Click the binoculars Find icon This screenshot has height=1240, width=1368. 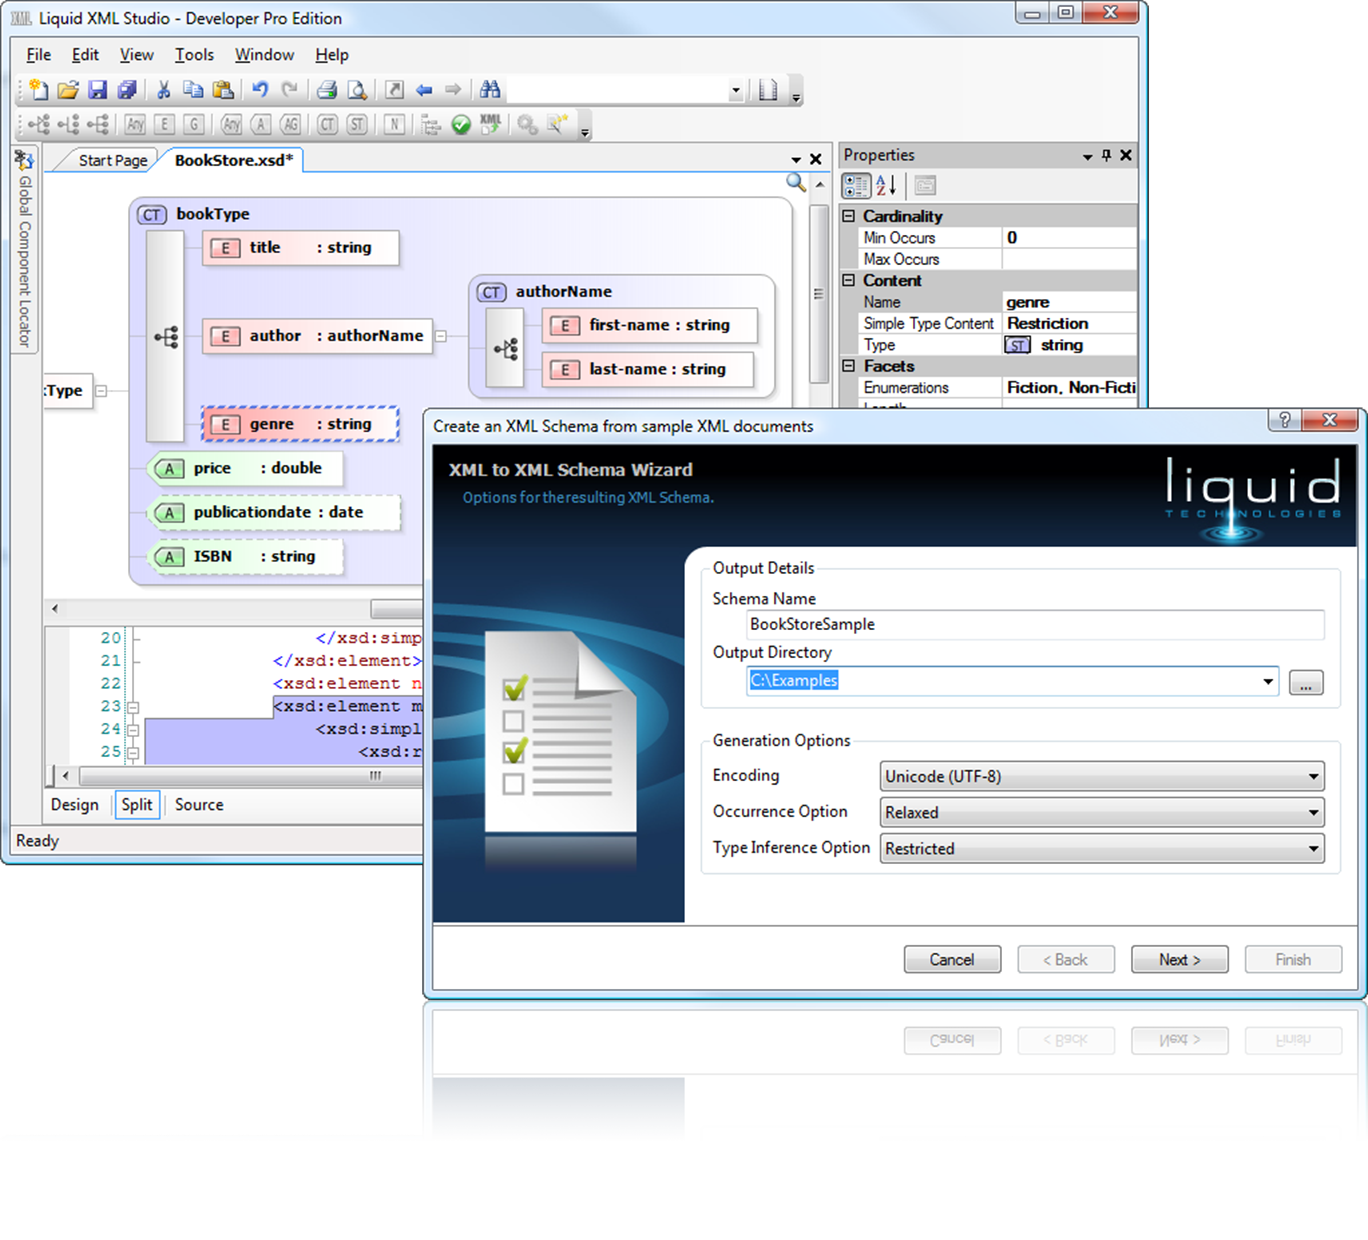pyautogui.click(x=490, y=90)
